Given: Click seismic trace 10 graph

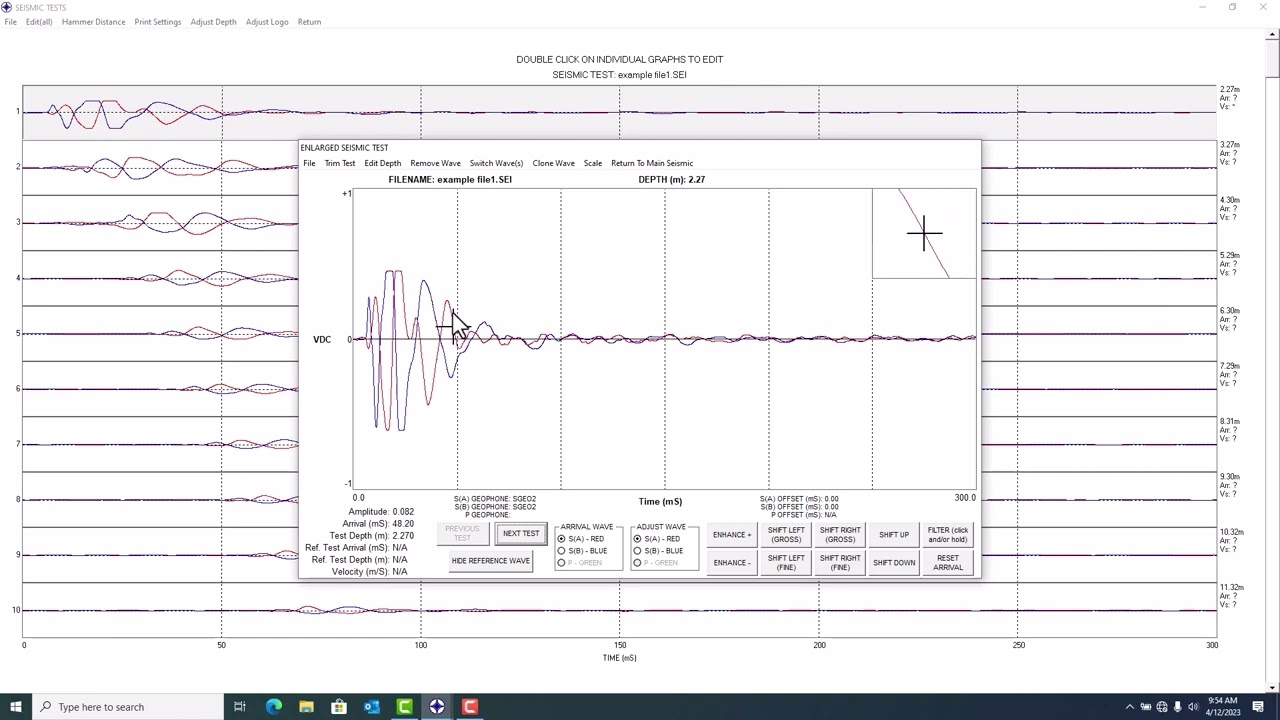Looking at the screenshot, I should 620,610.
